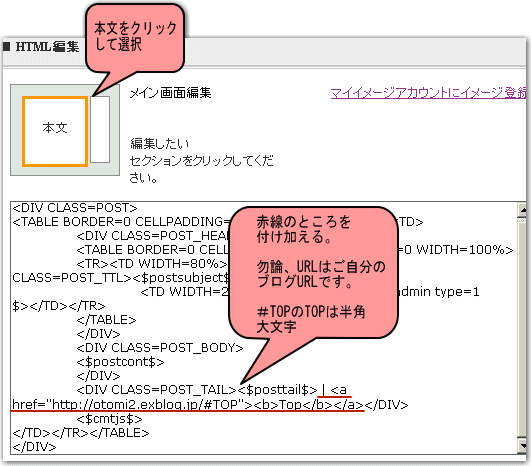Open the マイイメージアカウントにイメージ登録 link
Screen dimensions: 531x466
click(428, 92)
